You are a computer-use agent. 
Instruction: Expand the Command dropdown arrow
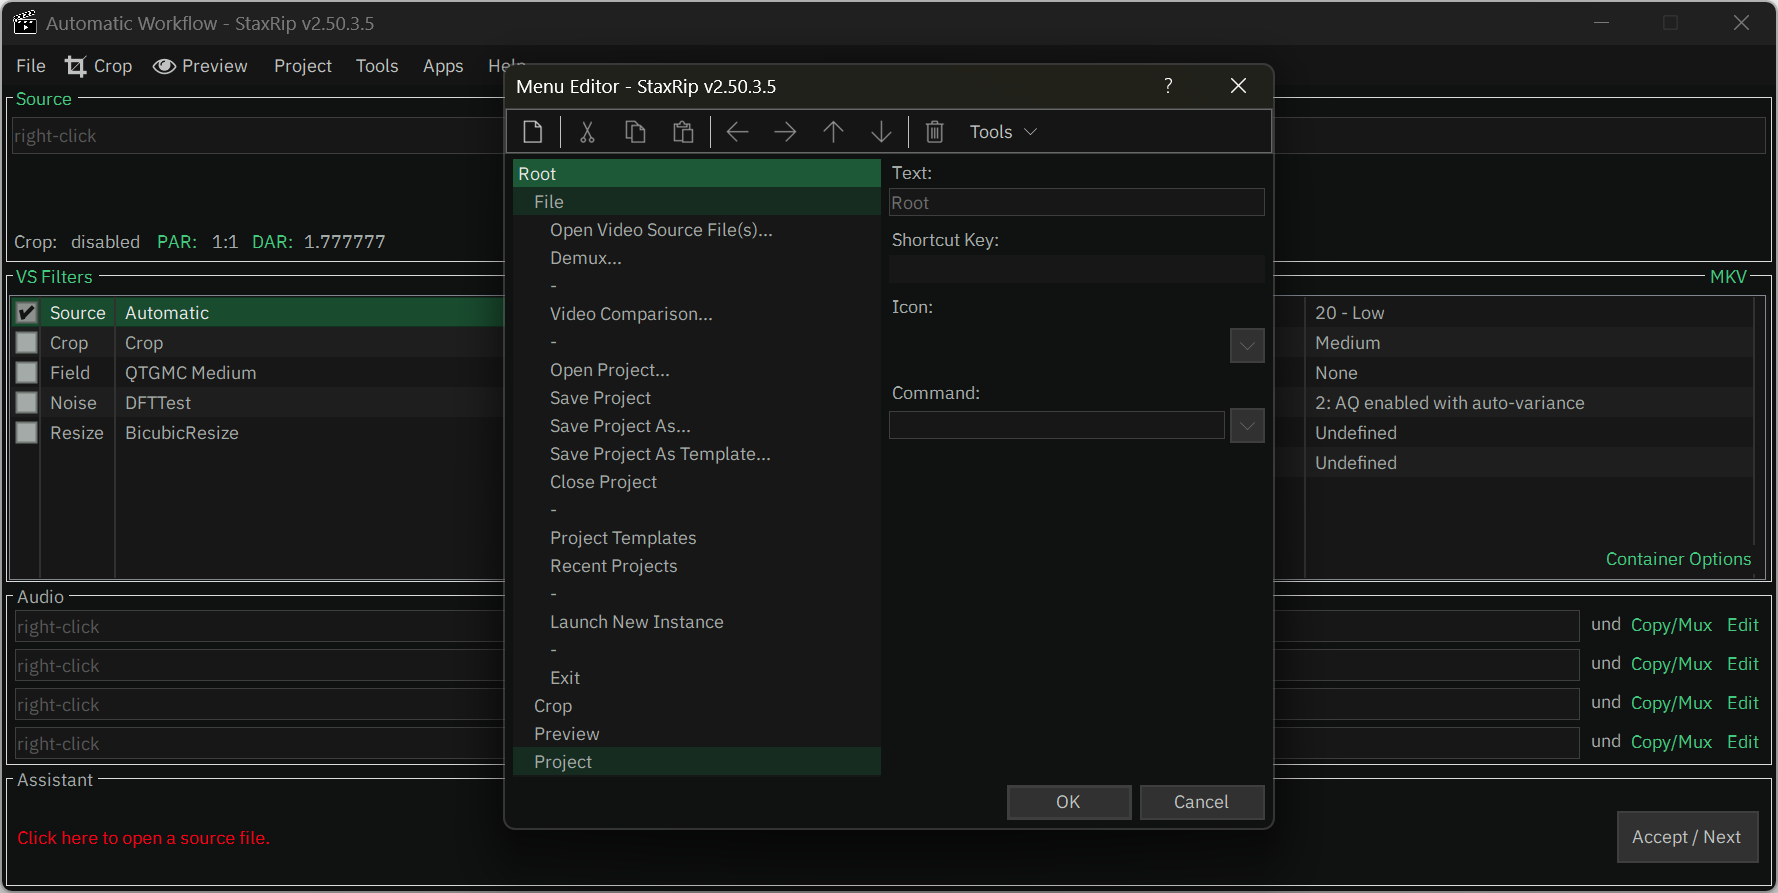[1247, 426]
